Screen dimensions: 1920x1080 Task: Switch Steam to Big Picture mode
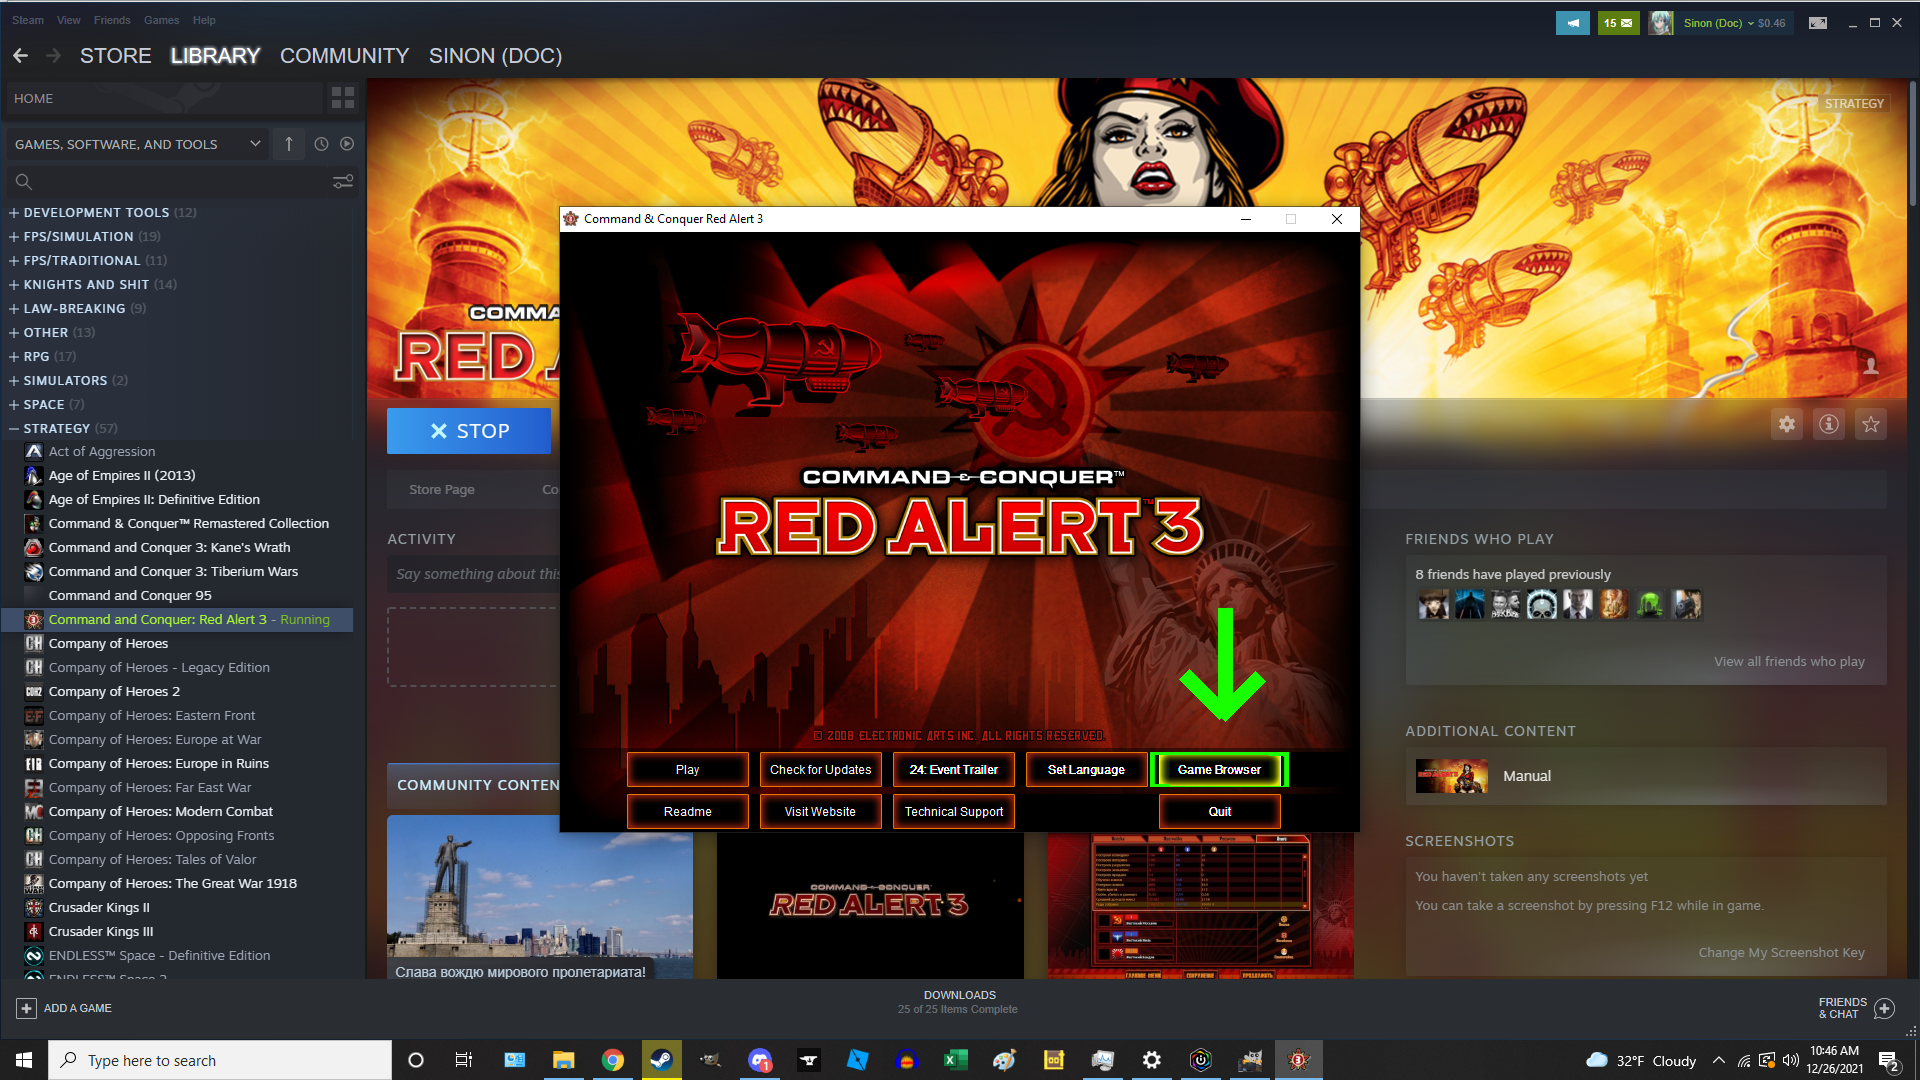pyautogui.click(x=1818, y=23)
